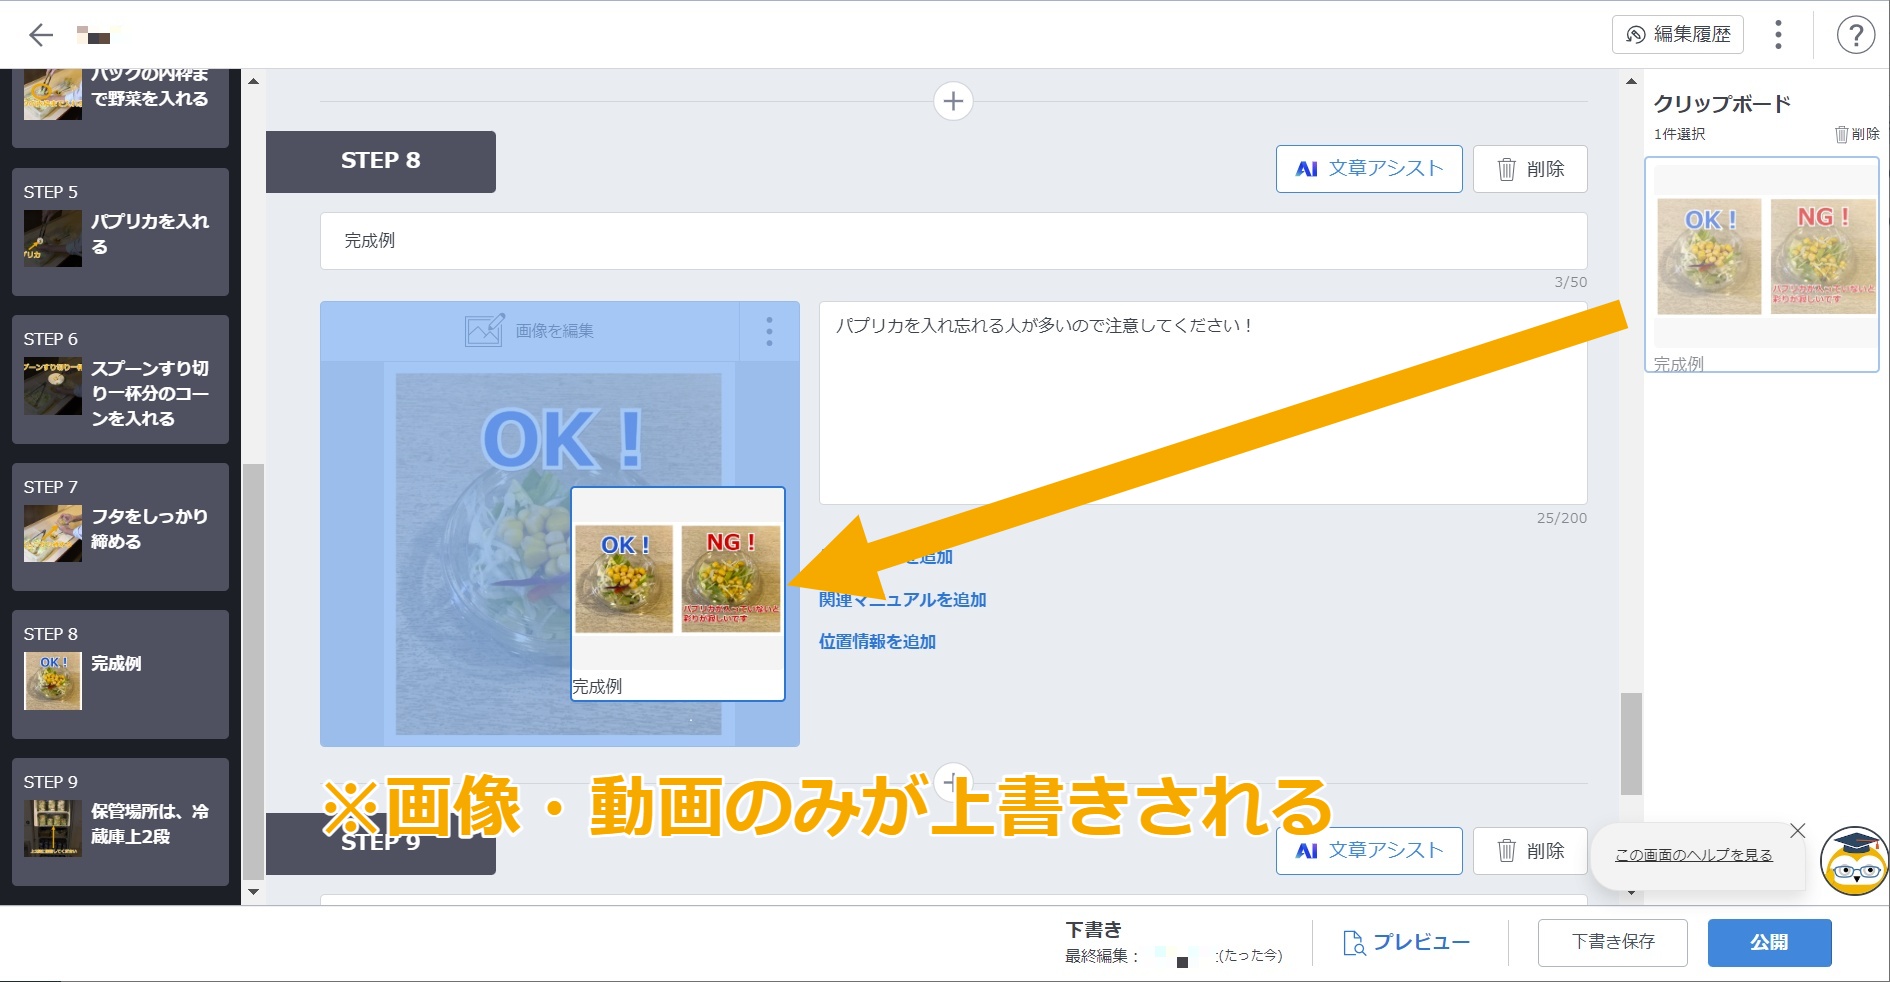The height and width of the screenshot is (982, 1890).
Task: Click the owl mascot help icon
Action: coord(1853,861)
